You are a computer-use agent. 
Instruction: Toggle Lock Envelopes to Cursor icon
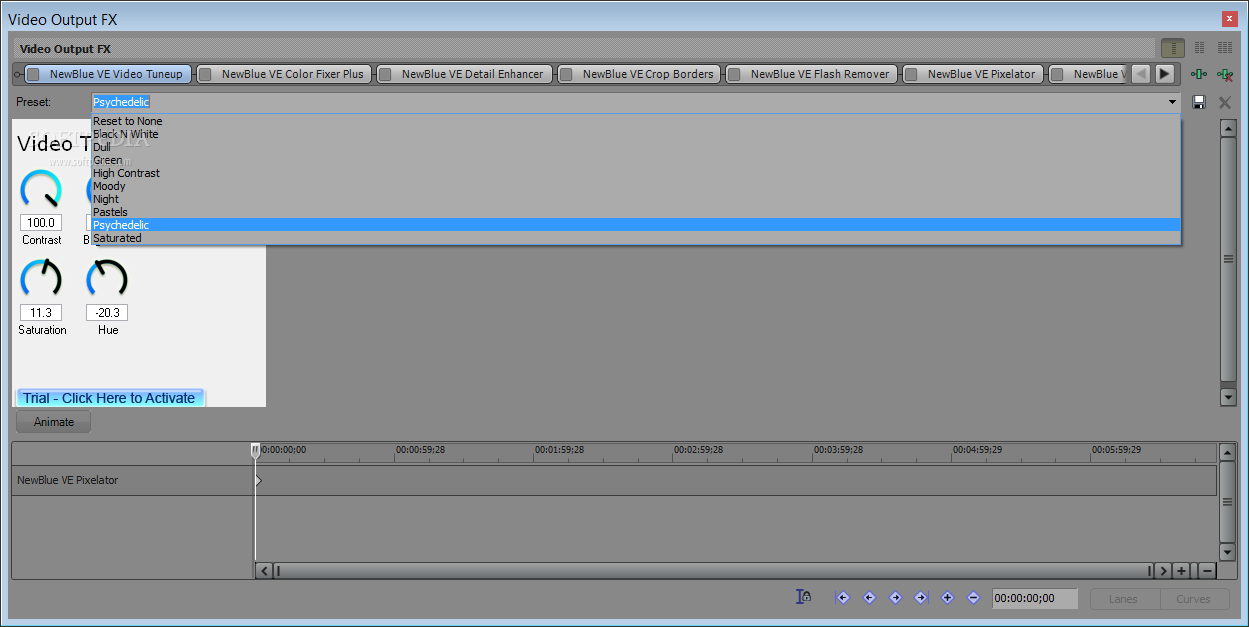[x=803, y=597]
